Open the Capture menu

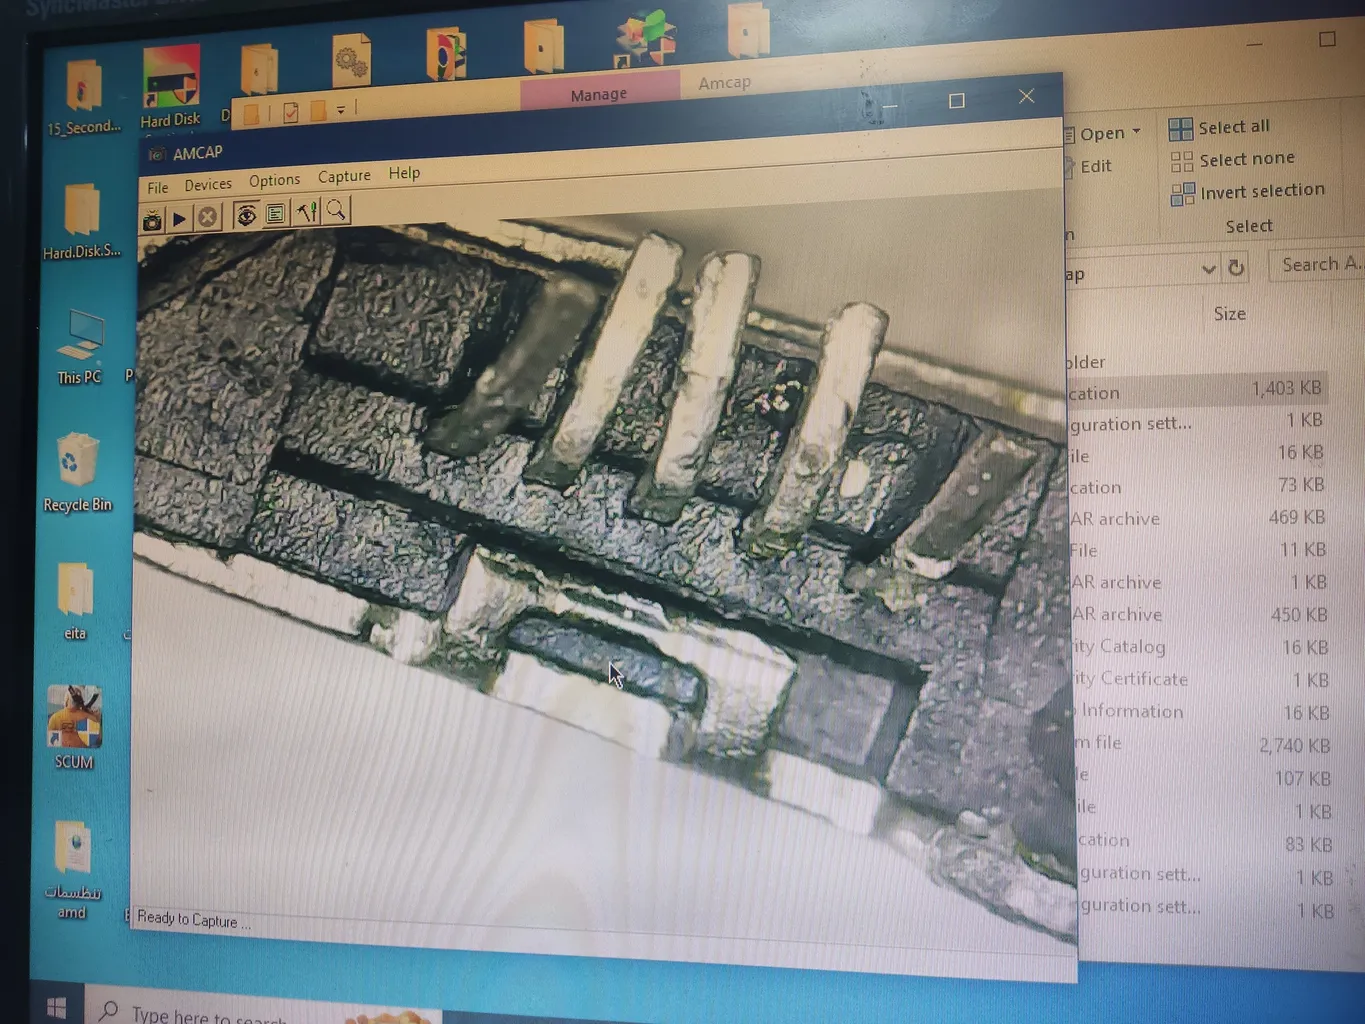(x=344, y=177)
